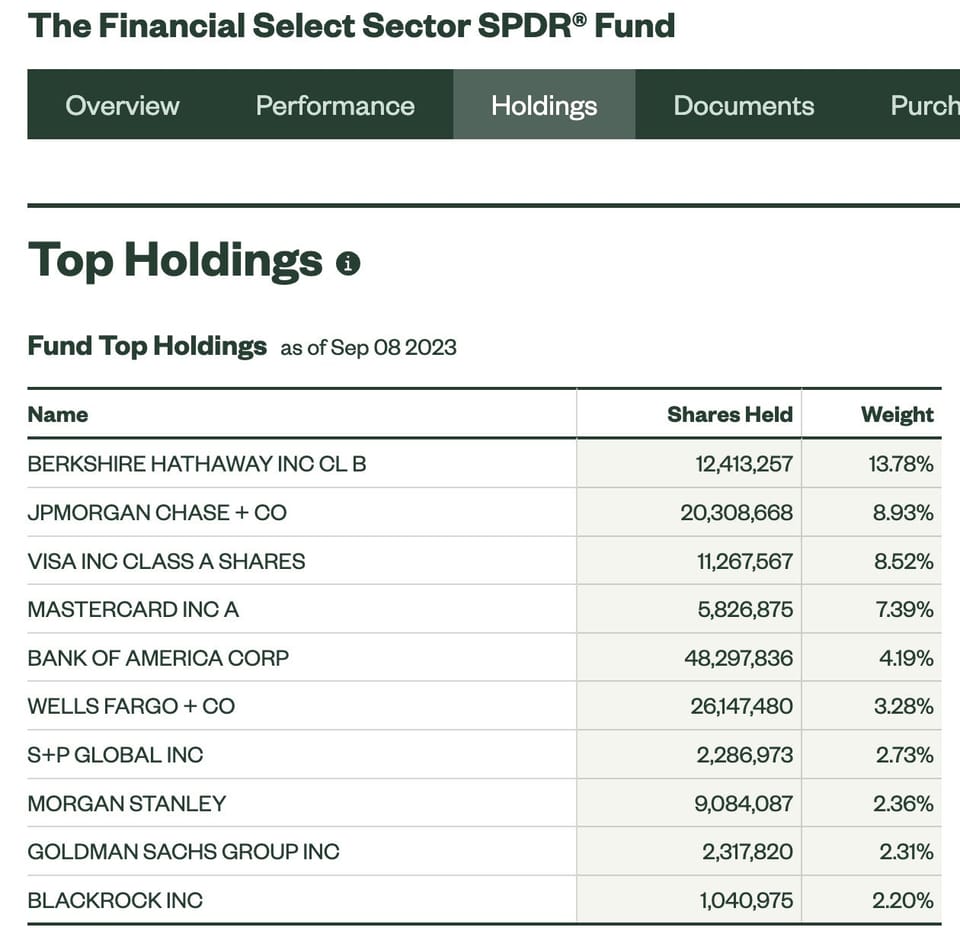Open the Overview tab
The width and height of the screenshot is (960, 949).
pyautogui.click(x=122, y=106)
